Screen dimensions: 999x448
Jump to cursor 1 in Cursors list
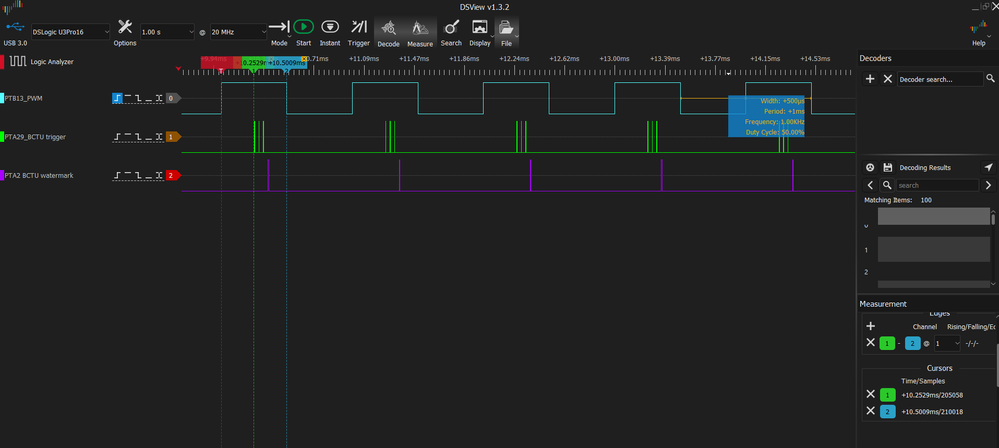887,394
